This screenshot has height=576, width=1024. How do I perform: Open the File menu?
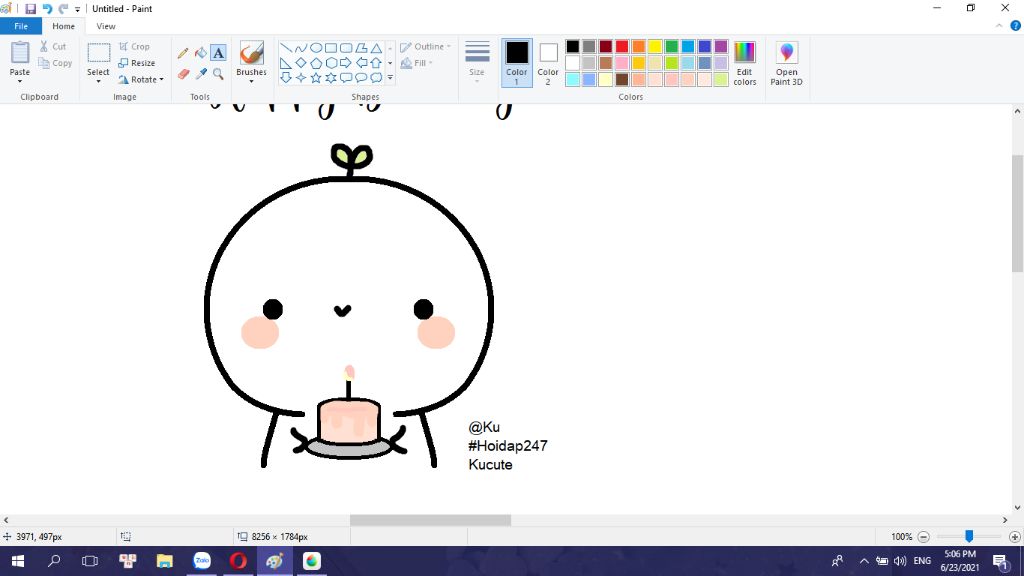click(21, 26)
